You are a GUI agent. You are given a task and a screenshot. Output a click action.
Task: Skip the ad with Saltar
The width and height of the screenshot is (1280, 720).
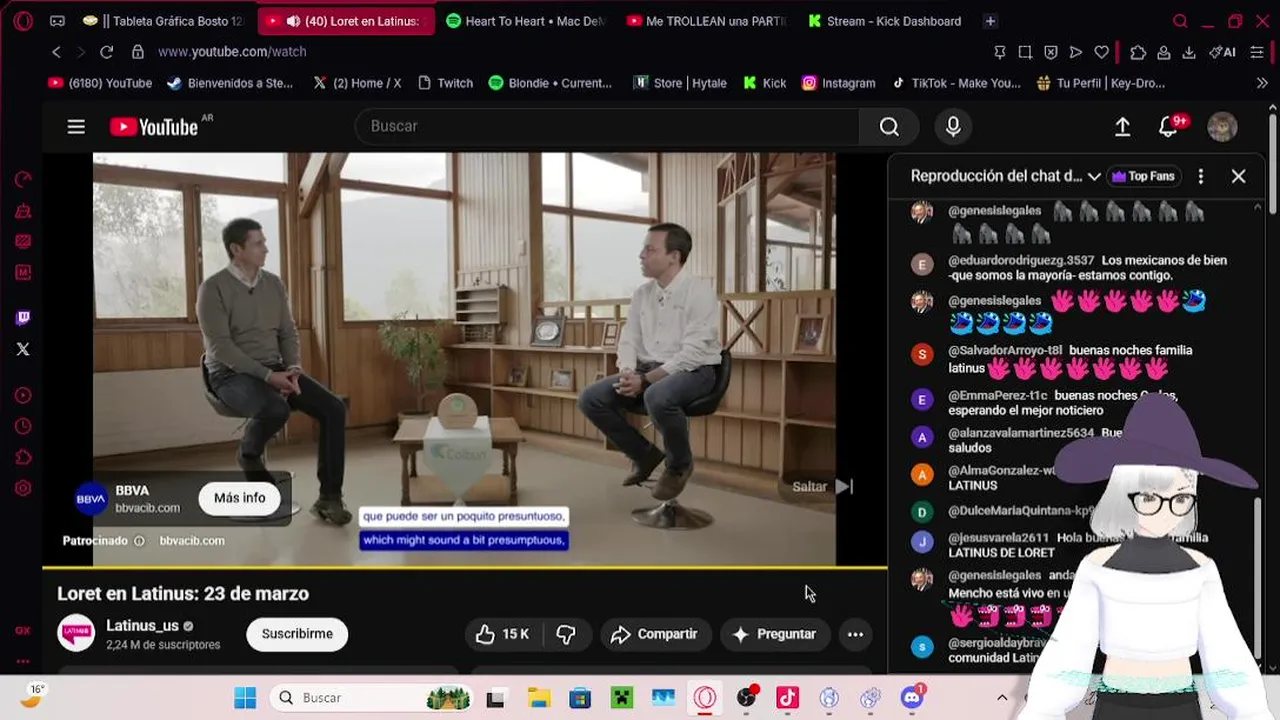823,487
